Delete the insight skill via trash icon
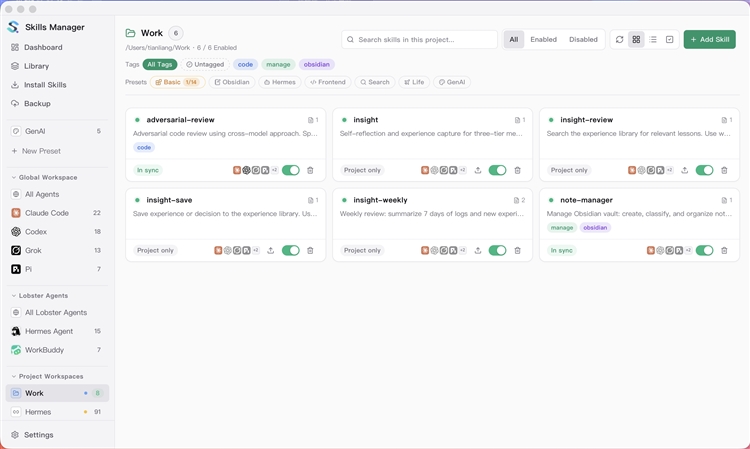750x449 pixels. [517, 170]
